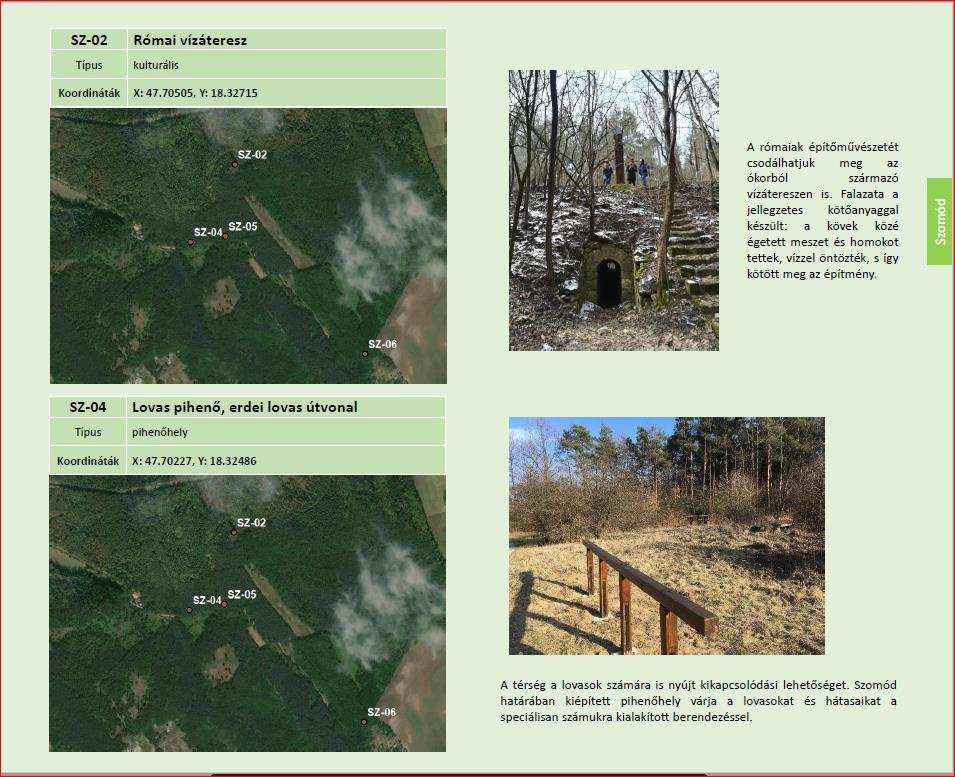Viewport: 955px width, 777px height.
Task: Click the SZ-05 marker on lower map
Action: (x=225, y=604)
